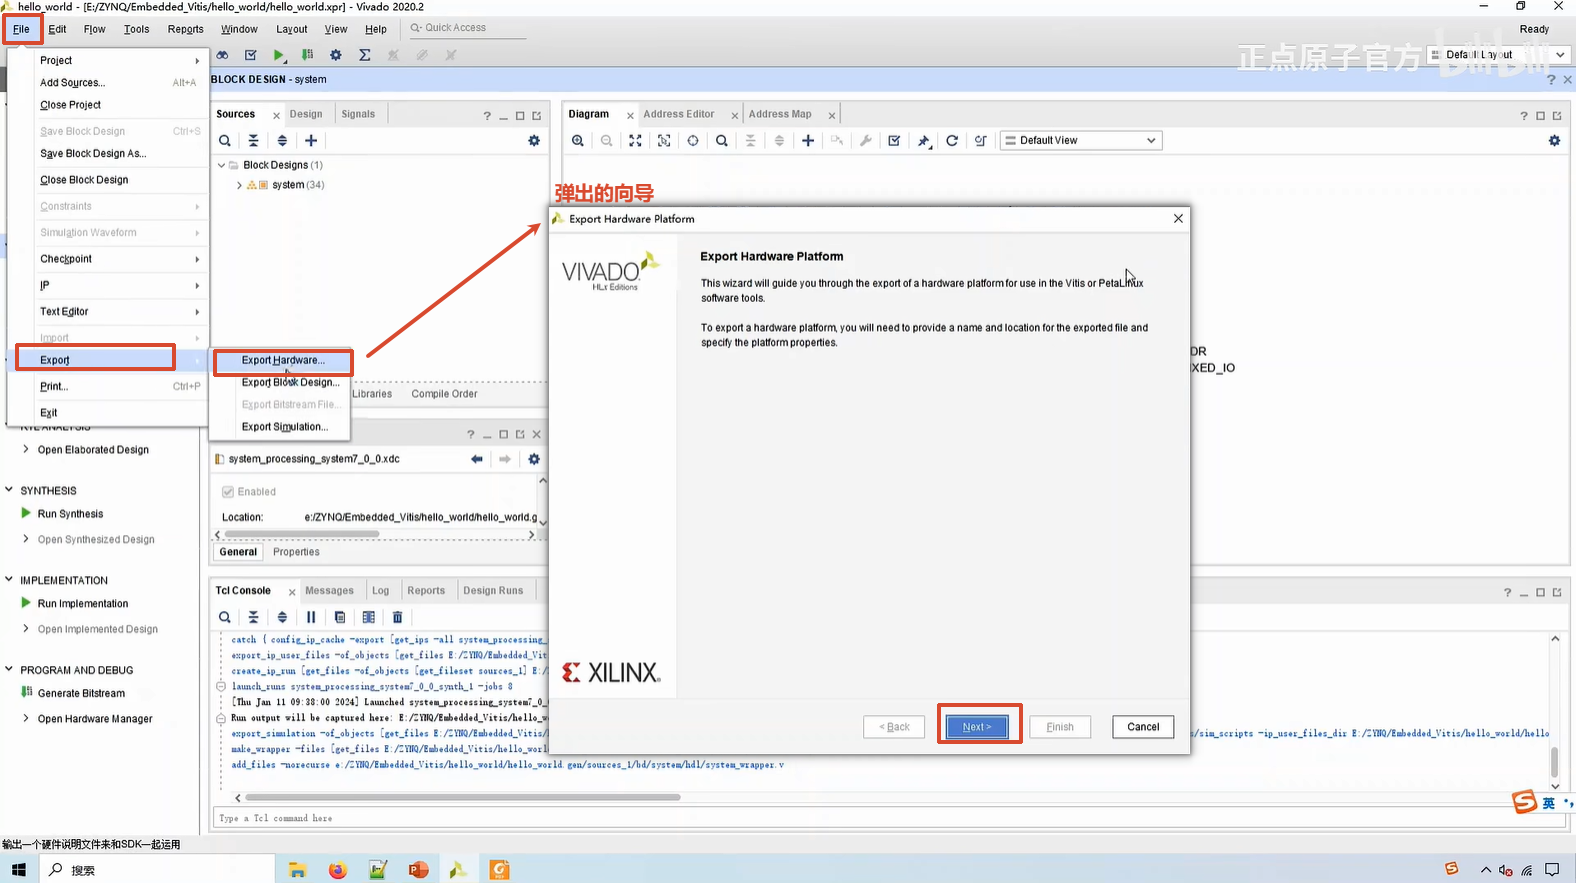Screen dimensions: 1576x883
Task: Cancel the Export Hardware Platform wizard
Action: [1143, 727]
